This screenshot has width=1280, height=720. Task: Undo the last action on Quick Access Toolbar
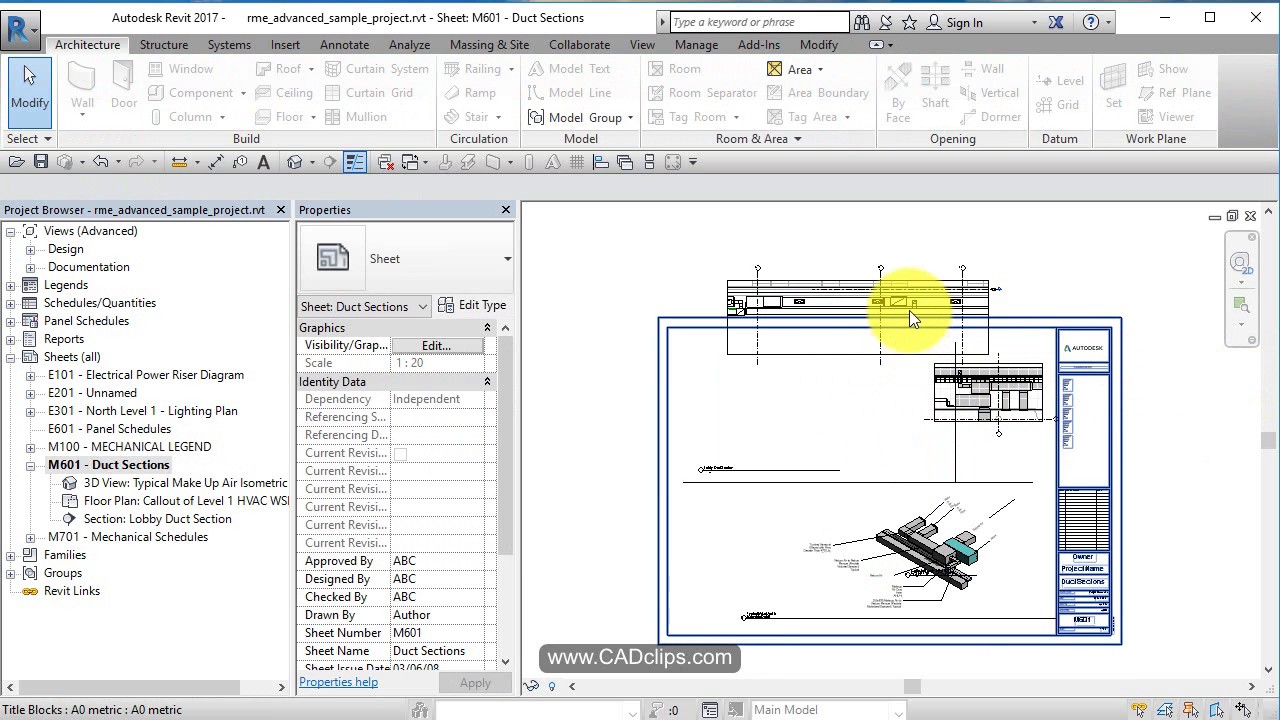click(100, 161)
